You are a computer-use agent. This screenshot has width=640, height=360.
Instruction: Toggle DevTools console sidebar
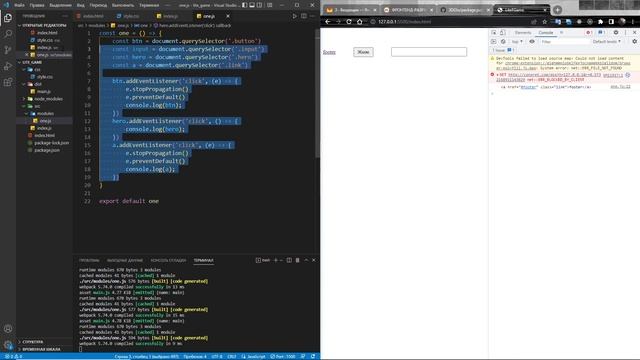click(493, 42)
